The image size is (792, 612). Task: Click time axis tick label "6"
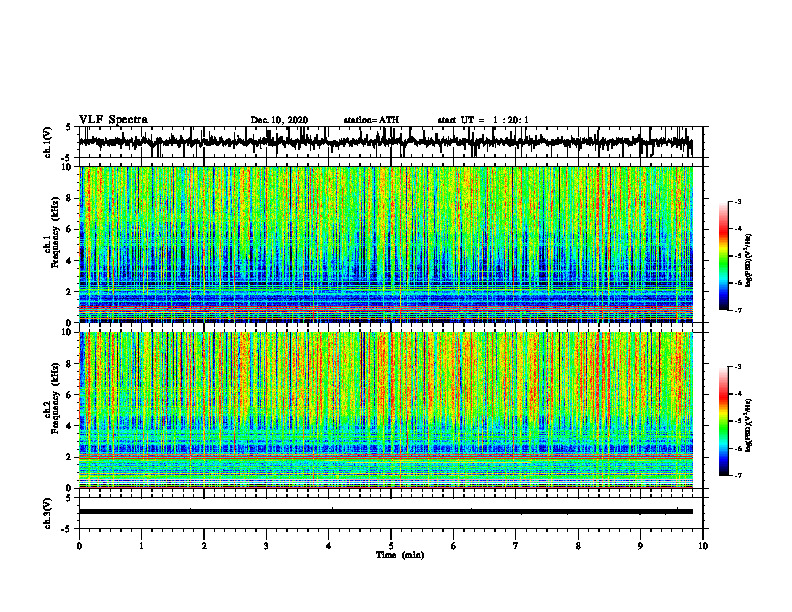(454, 546)
